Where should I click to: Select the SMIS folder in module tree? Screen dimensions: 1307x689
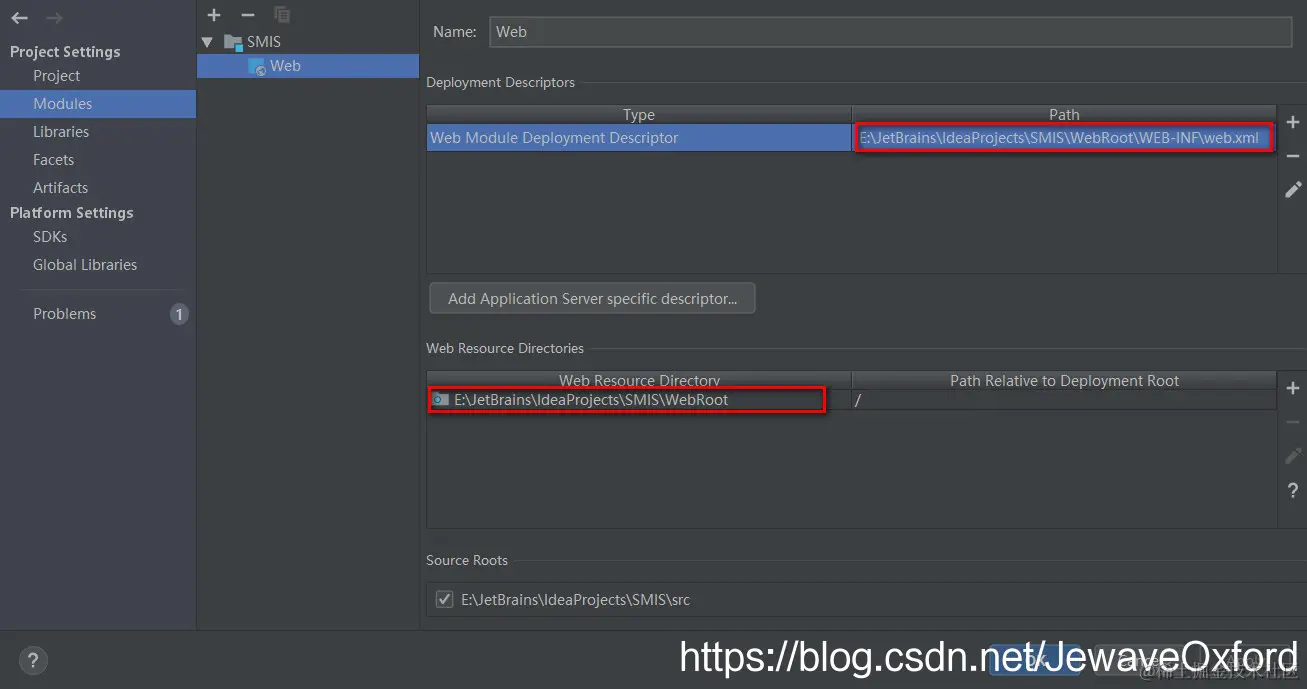point(252,42)
